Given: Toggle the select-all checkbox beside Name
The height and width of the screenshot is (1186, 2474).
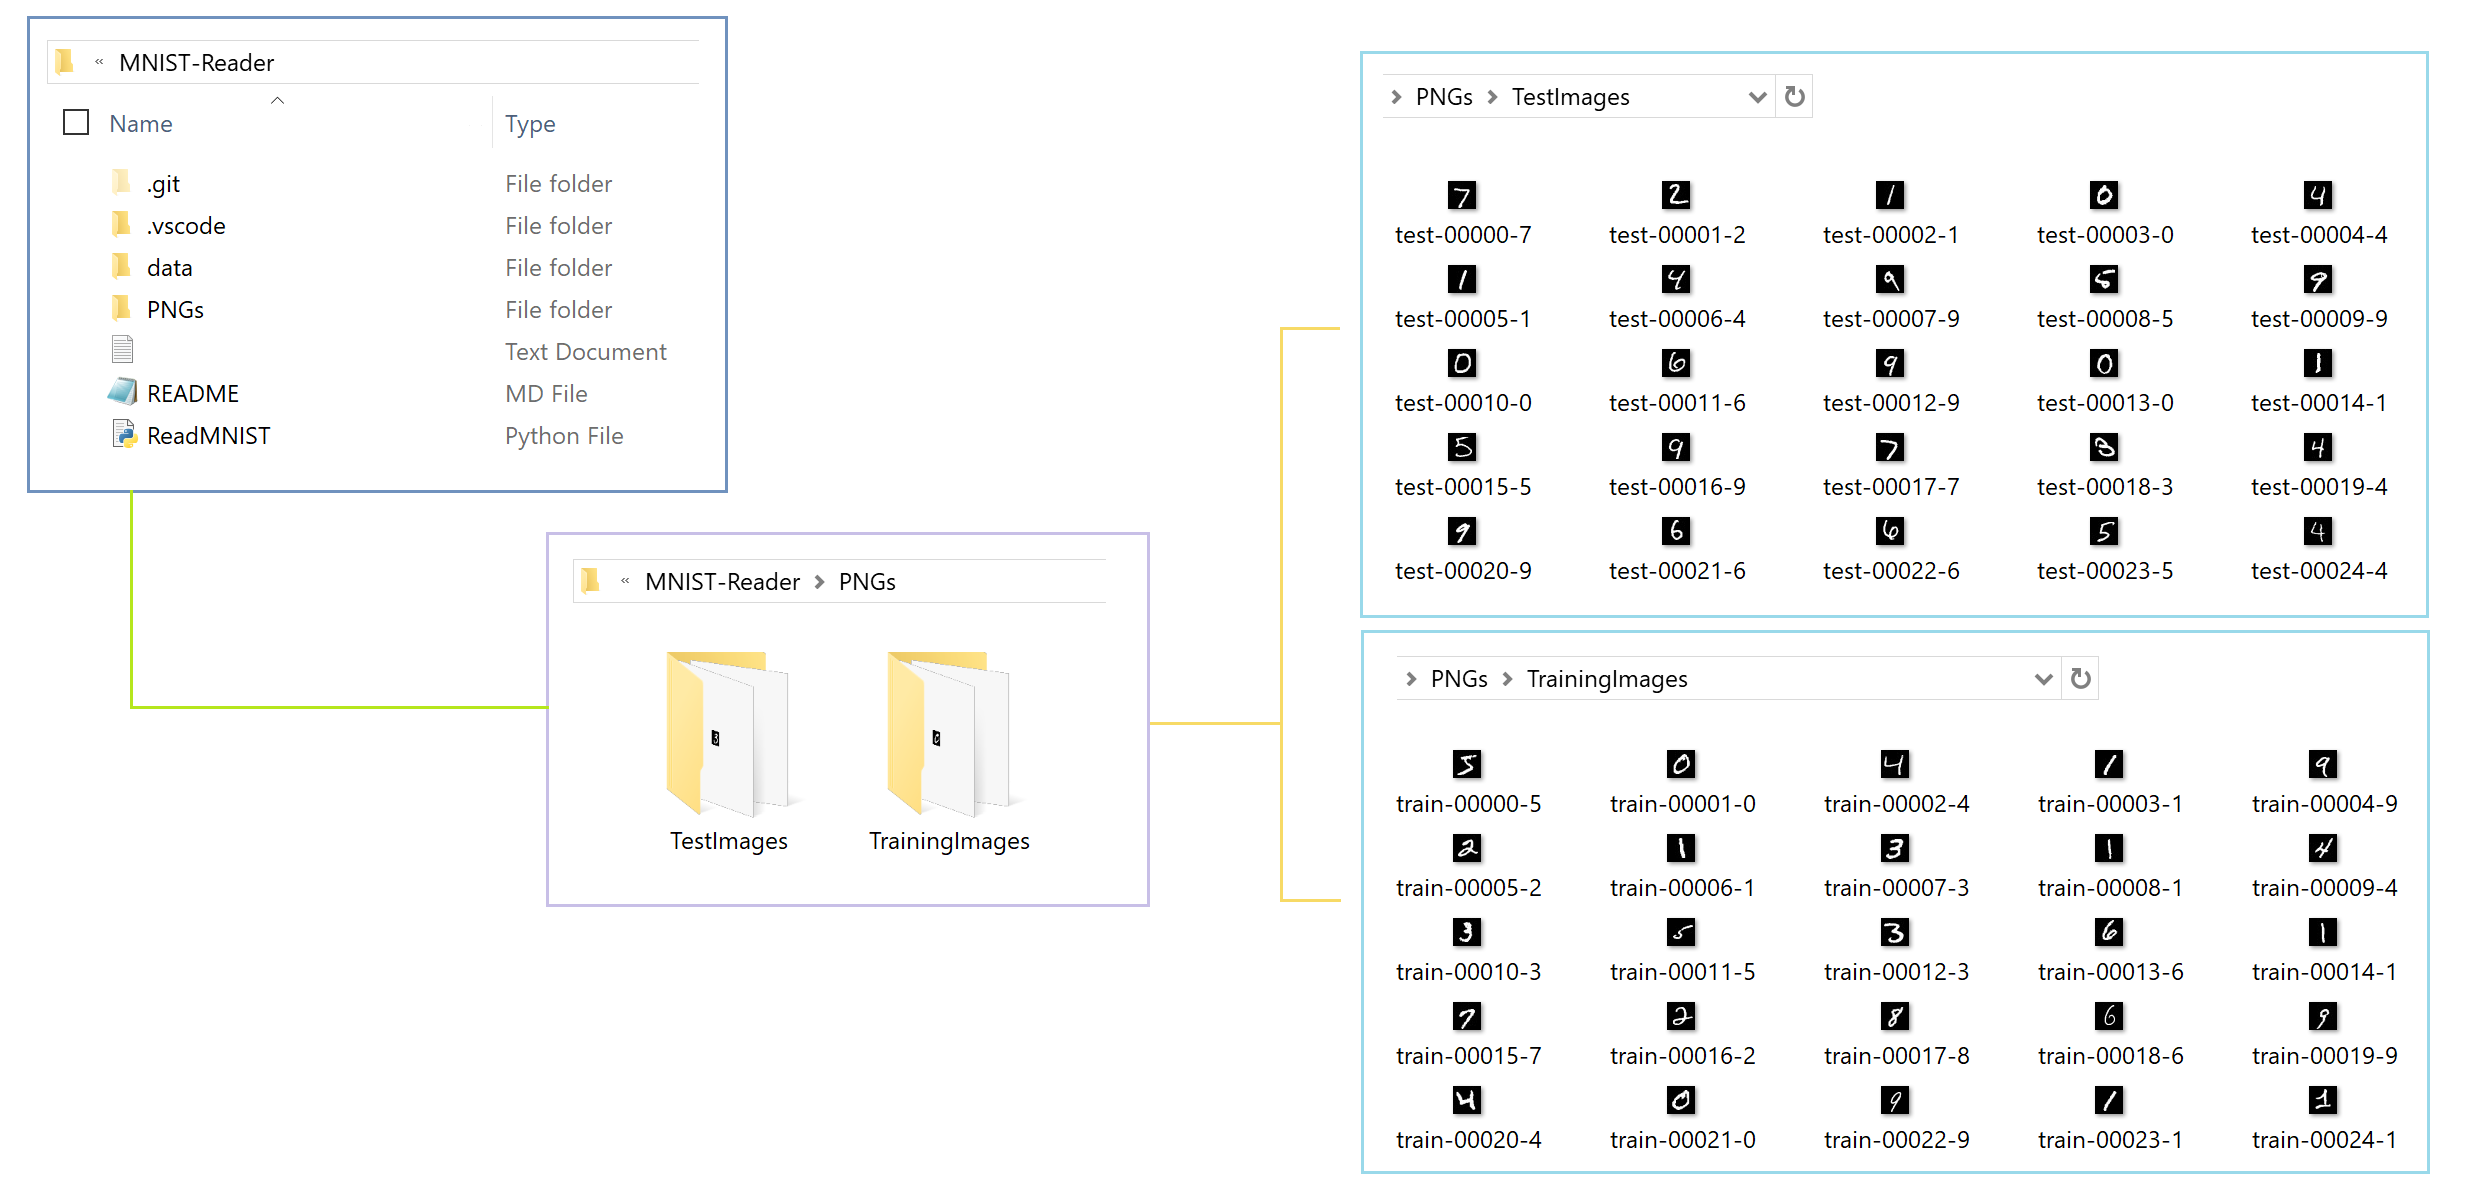Looking at the screenshot, I should [76, 122].
